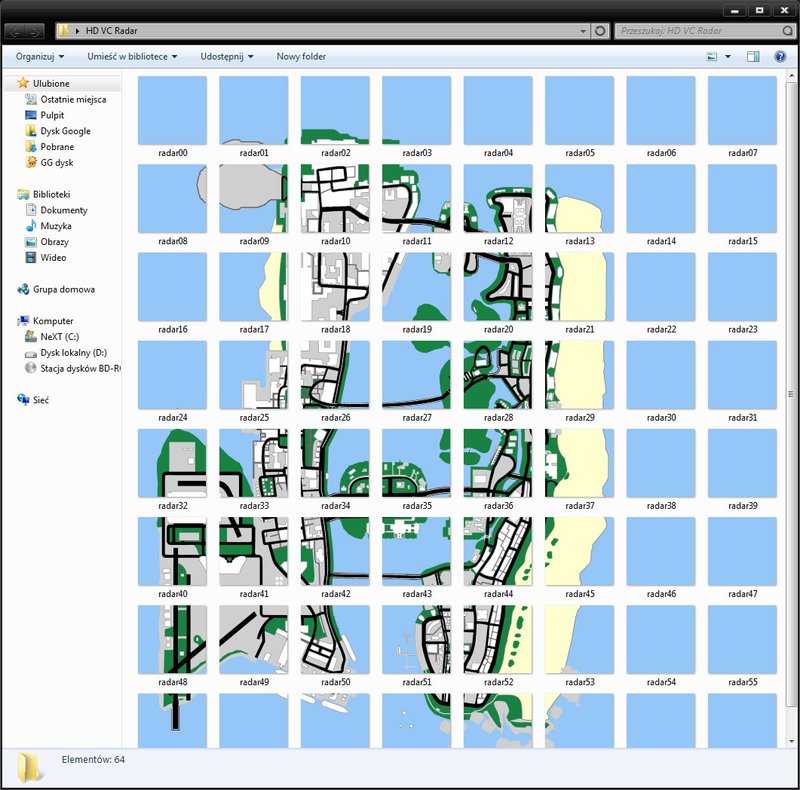Open Umieść w bibliotece dropdown
Screen dimensions: 800x790
coord(132,57)
